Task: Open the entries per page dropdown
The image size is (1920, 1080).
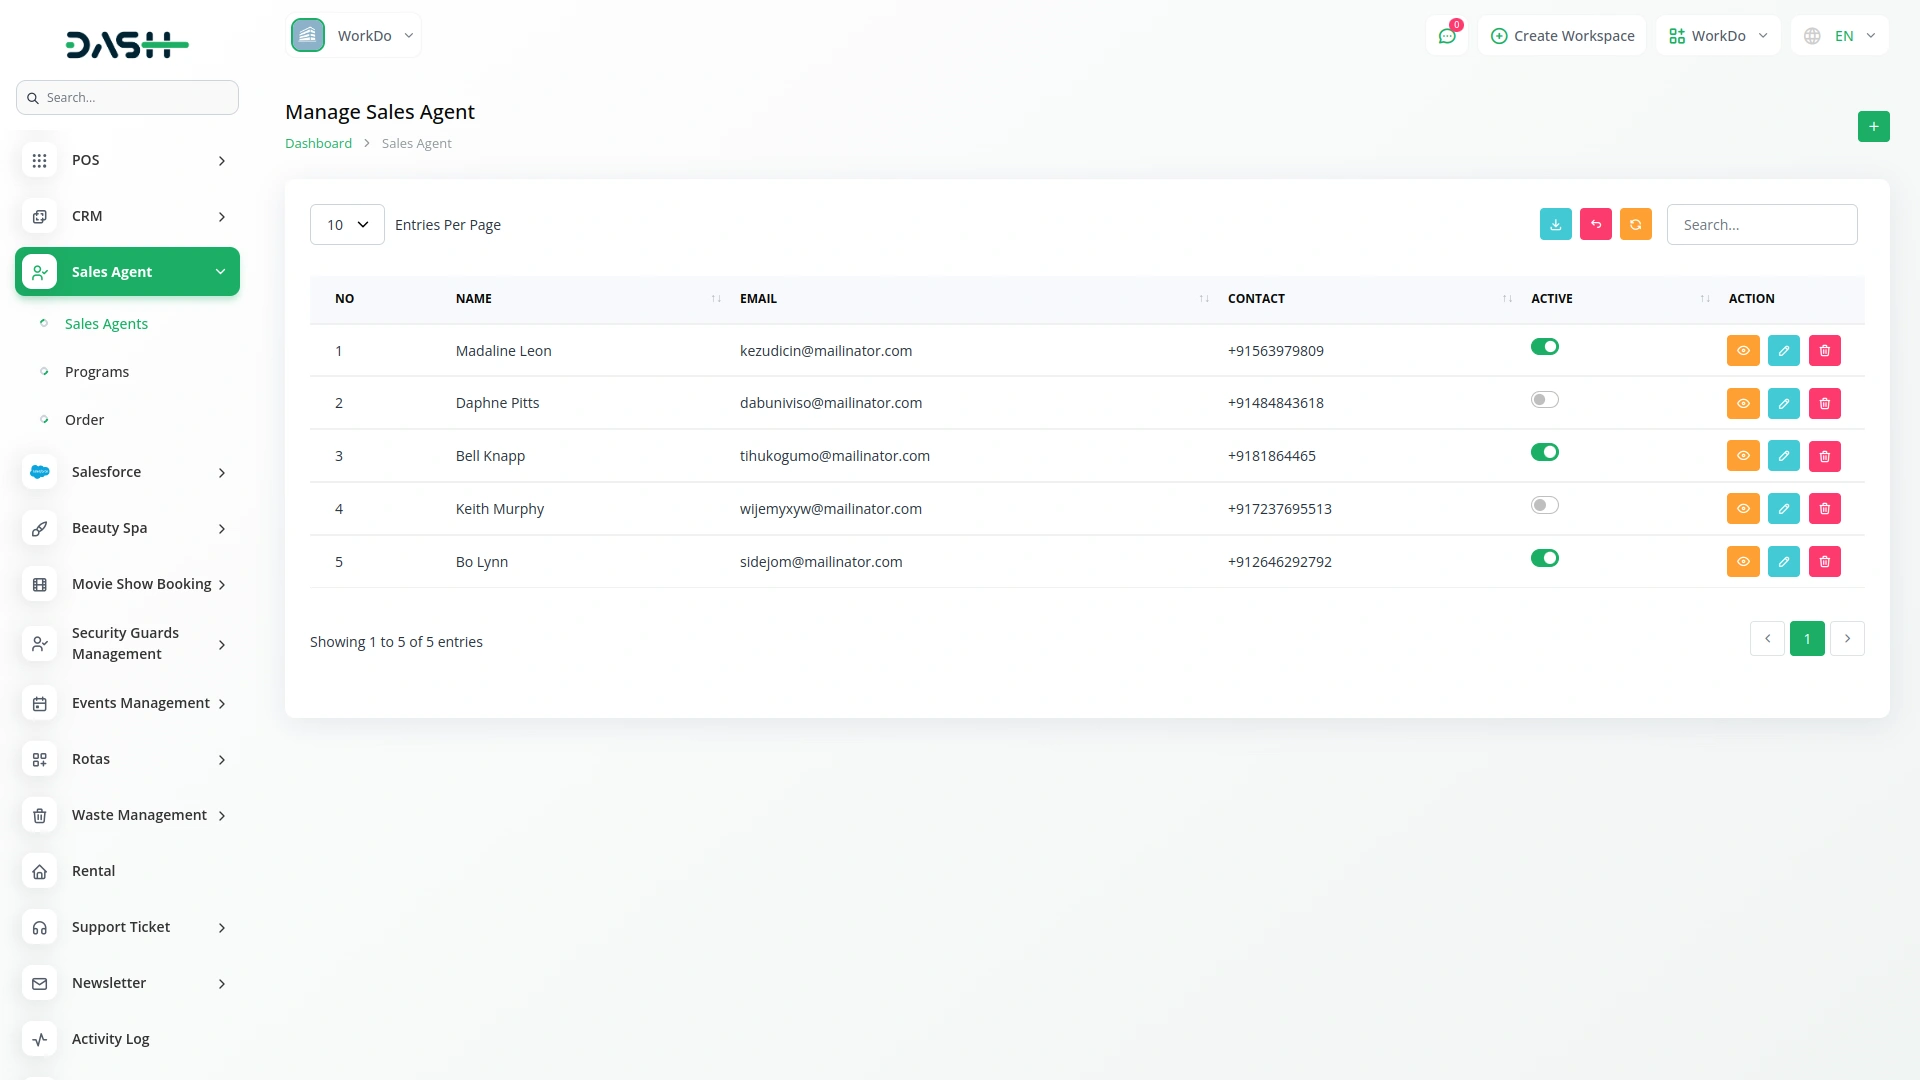Action: coord(347,225)
